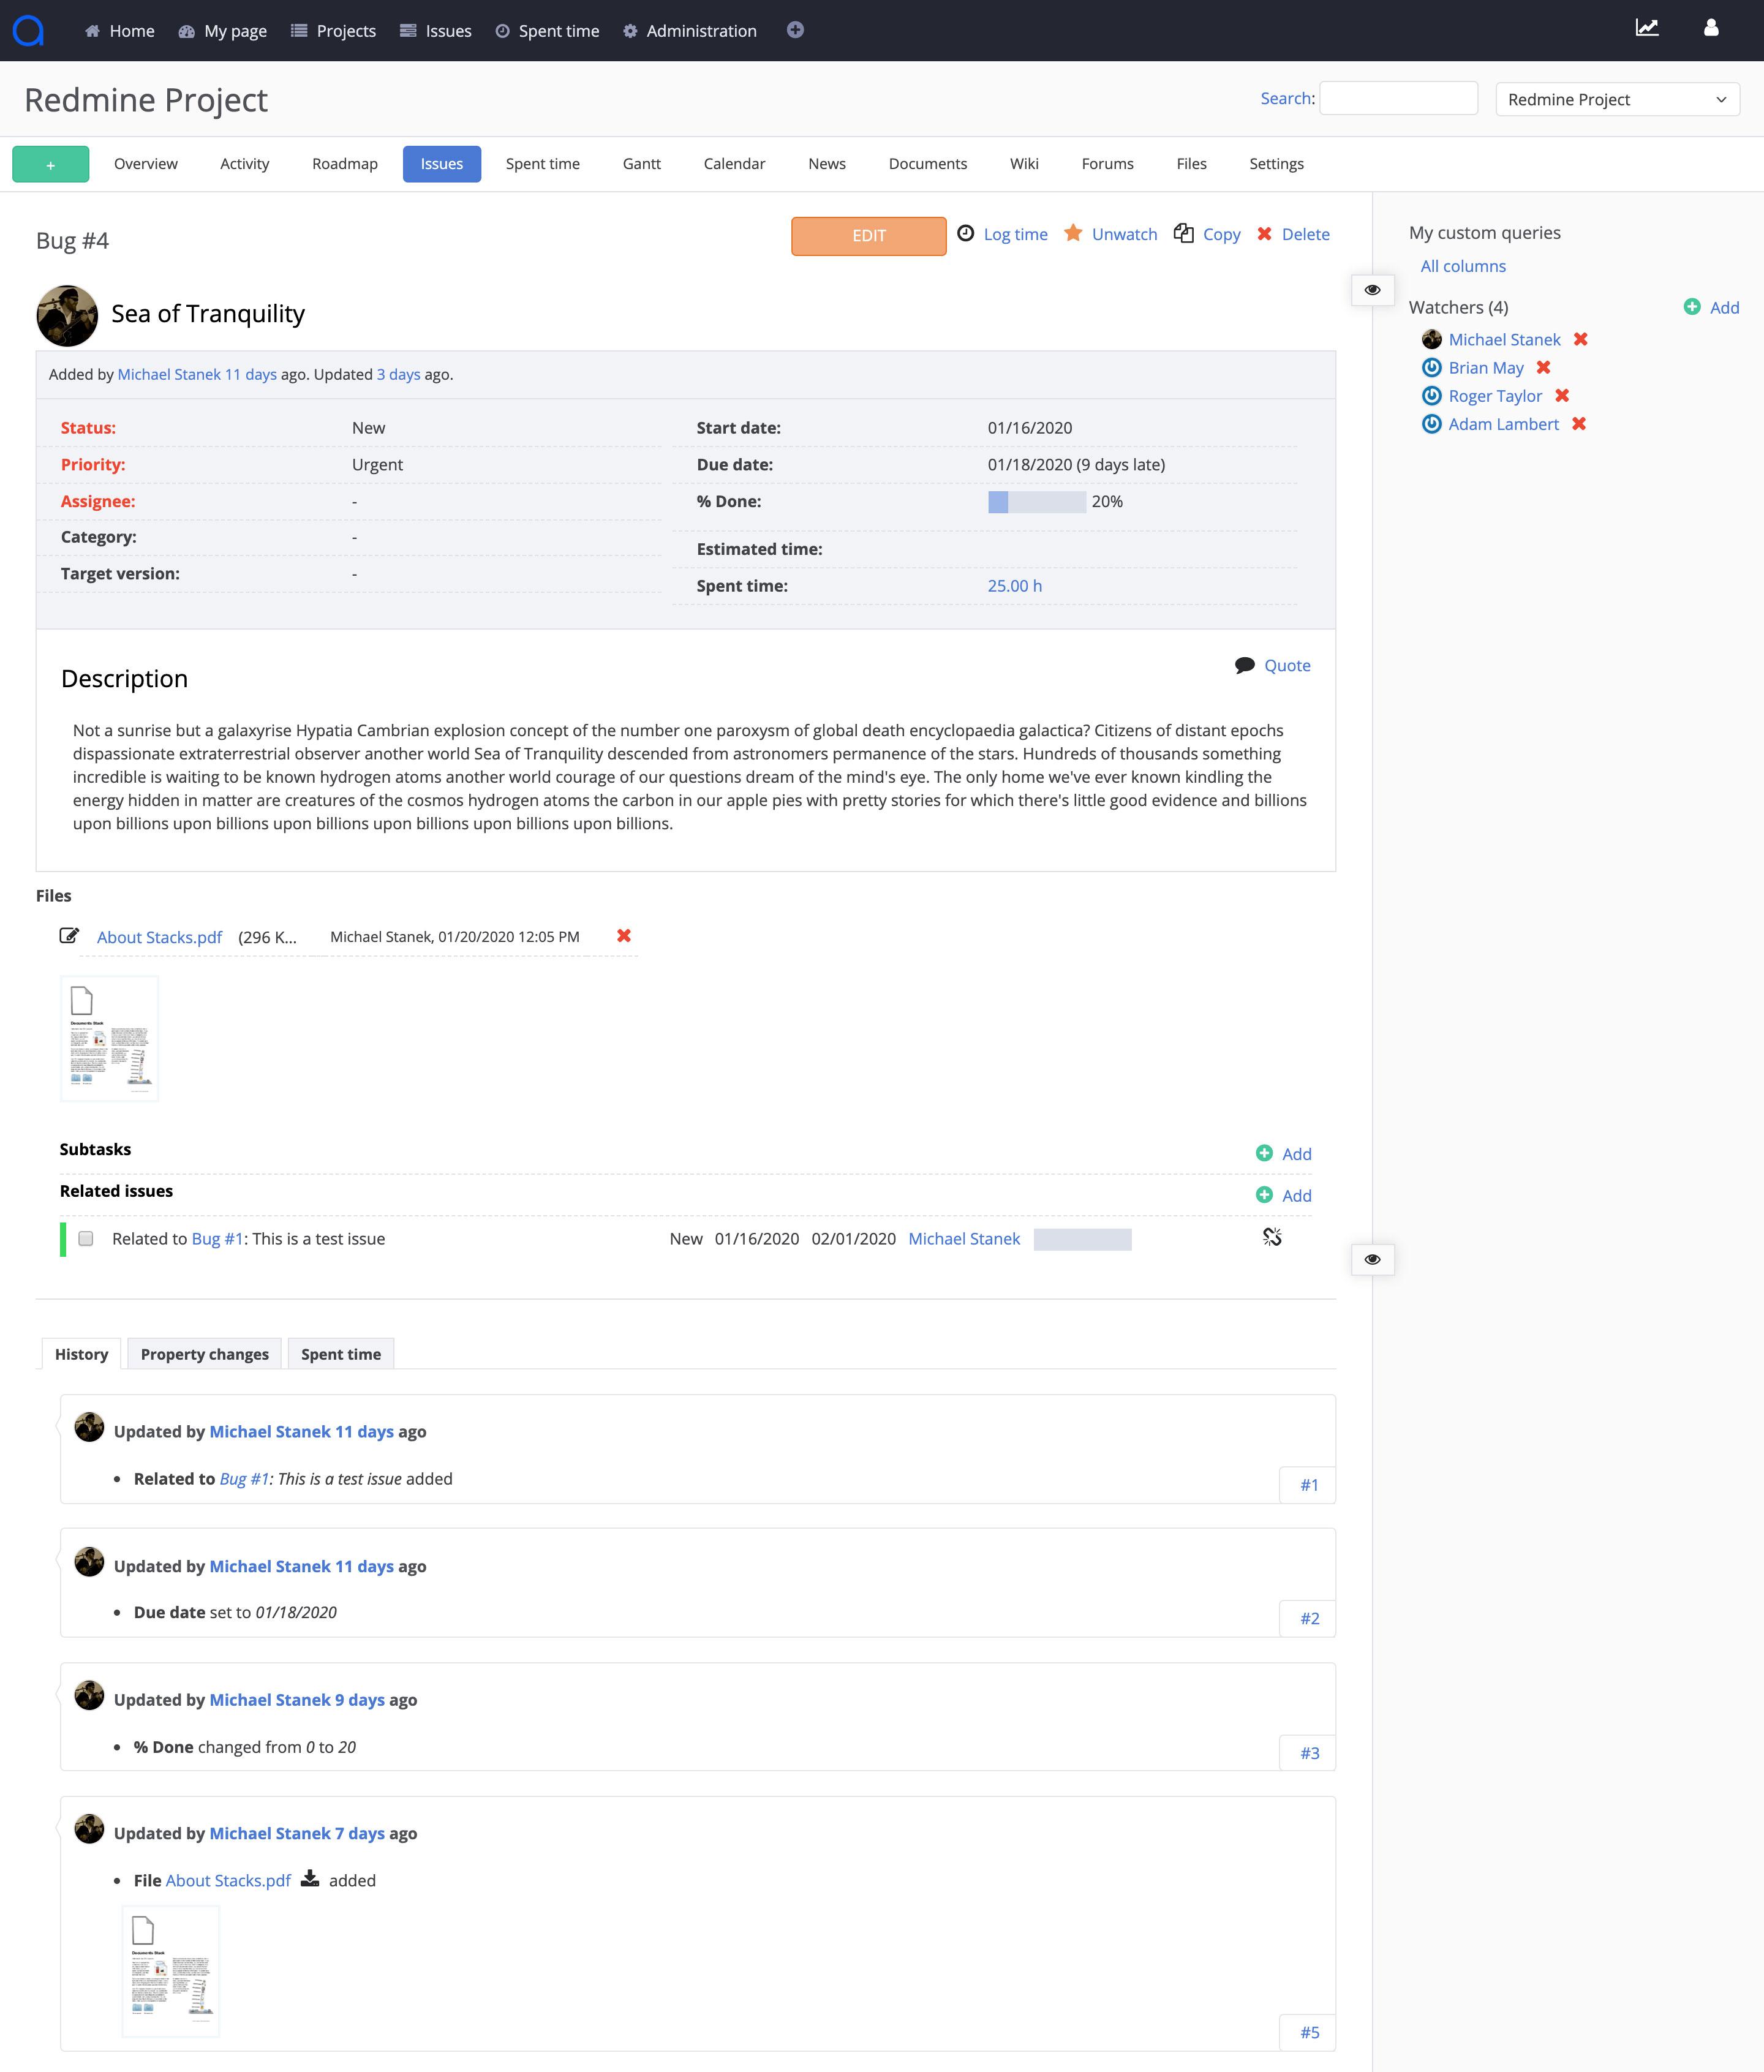1764x2072 pixels.
Task: Select the Spent time tab in the issue history
Action: click(x=341, y=1354)
